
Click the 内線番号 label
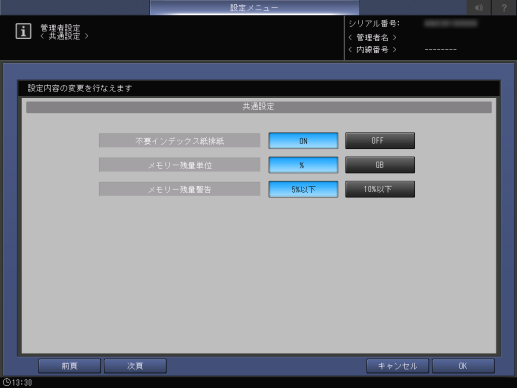point(372,50)
